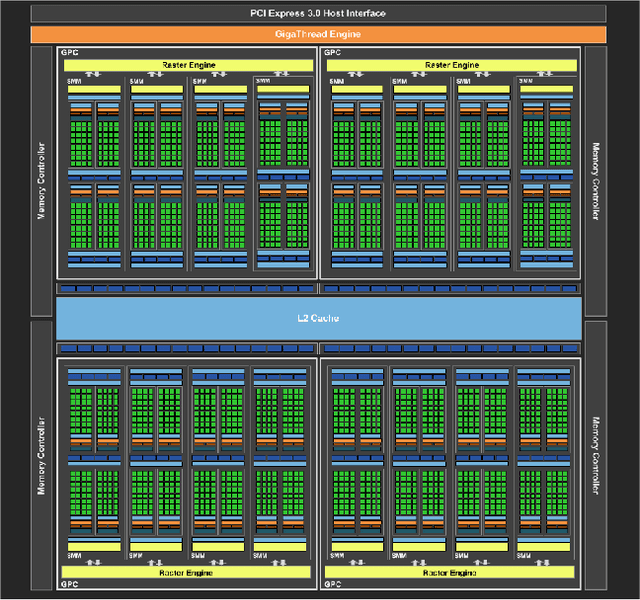This screenshot has width=640, height=600.
Task: Select the GPC label of the bottom-right cluster
Action: pyautogui.click(x=331, y=584)
